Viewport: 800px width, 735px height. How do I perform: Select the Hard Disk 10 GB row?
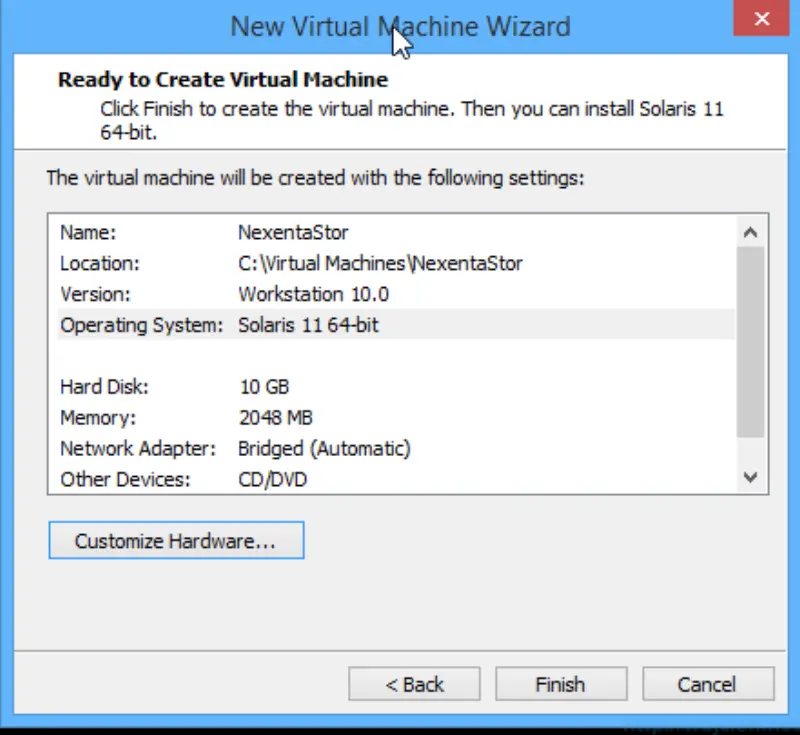(x=200, y=387)
